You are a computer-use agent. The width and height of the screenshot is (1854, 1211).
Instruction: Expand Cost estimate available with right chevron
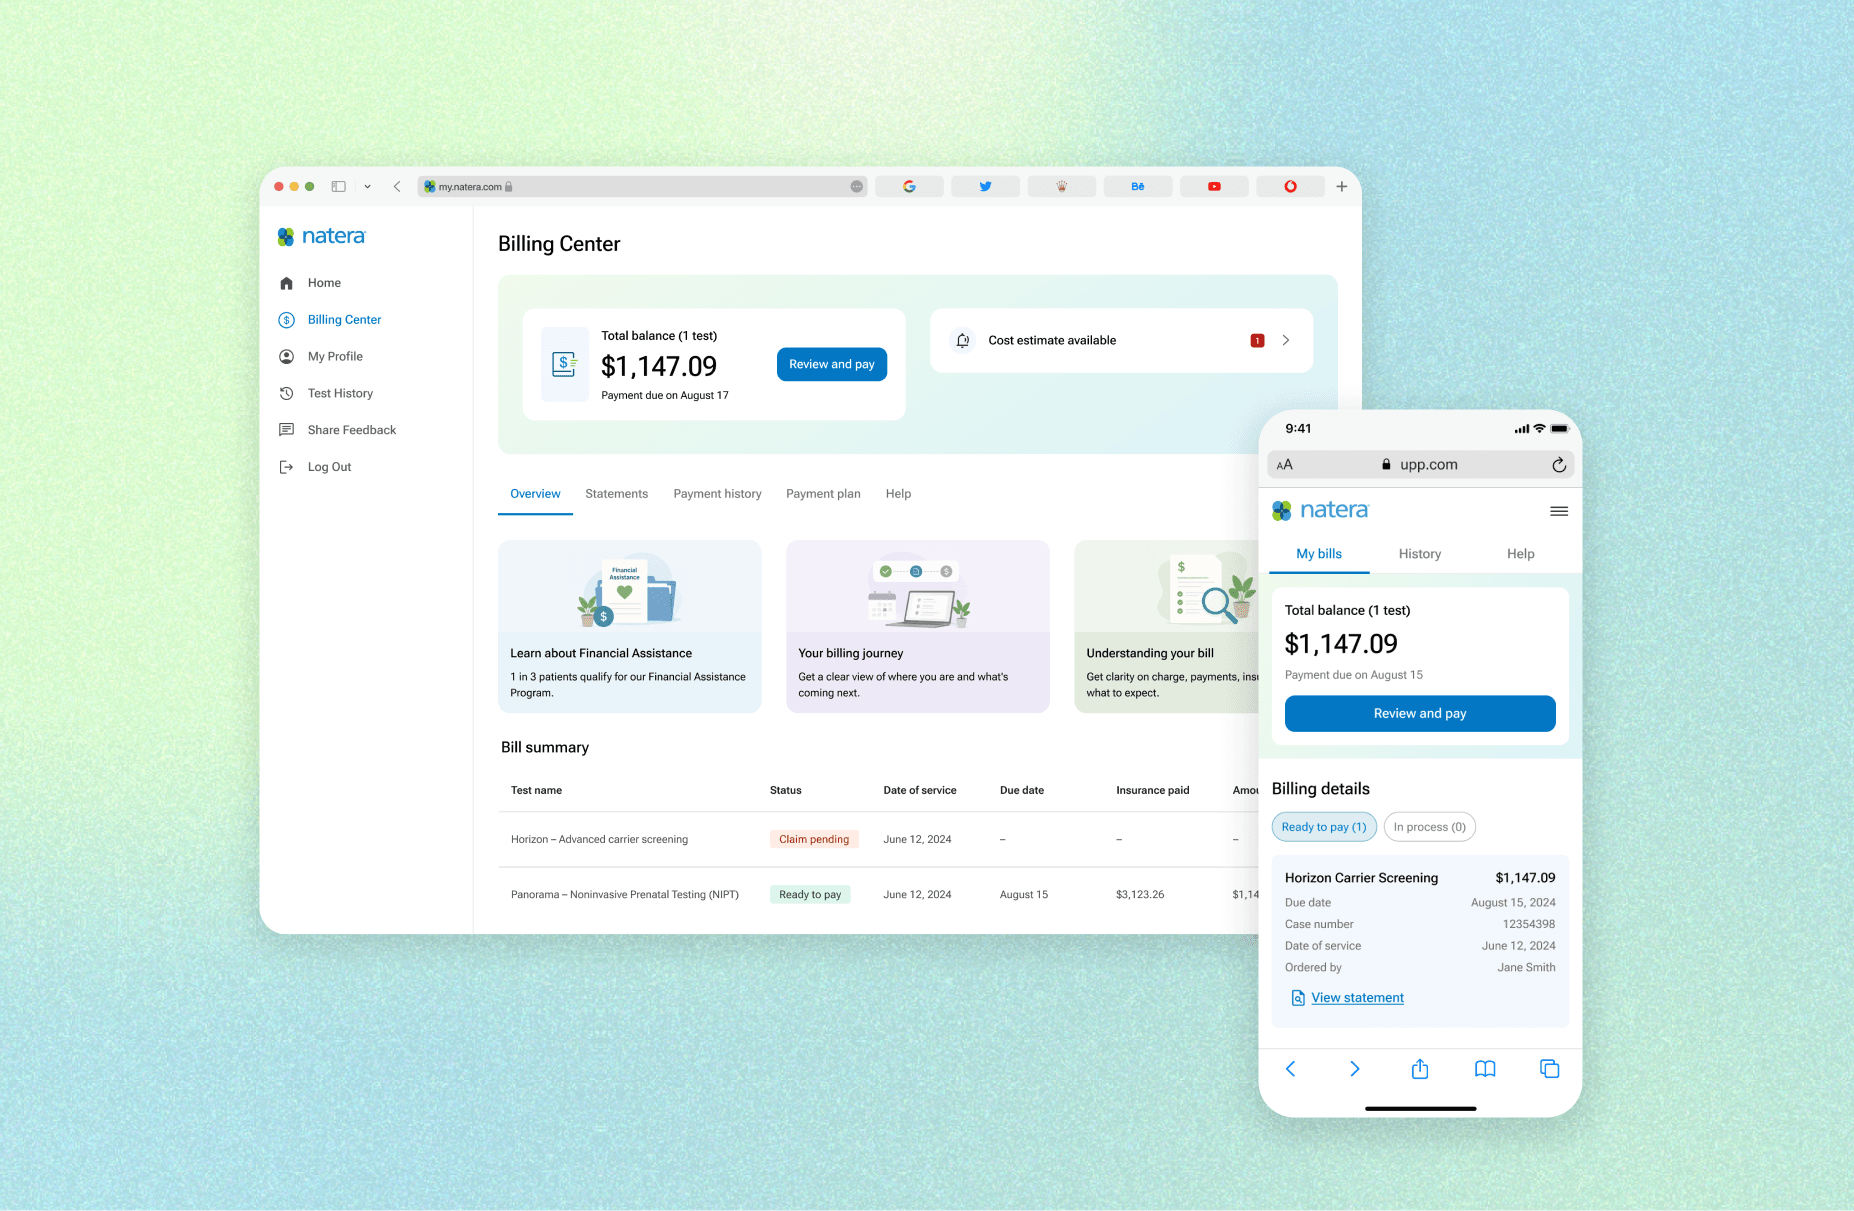1286,341
